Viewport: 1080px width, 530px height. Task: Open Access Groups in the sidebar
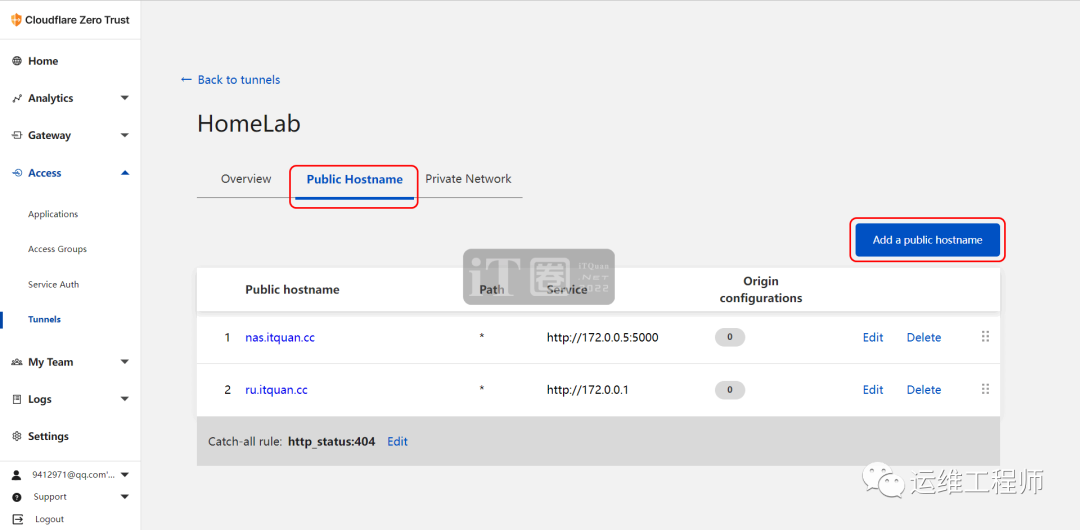[x=57, y=249]
